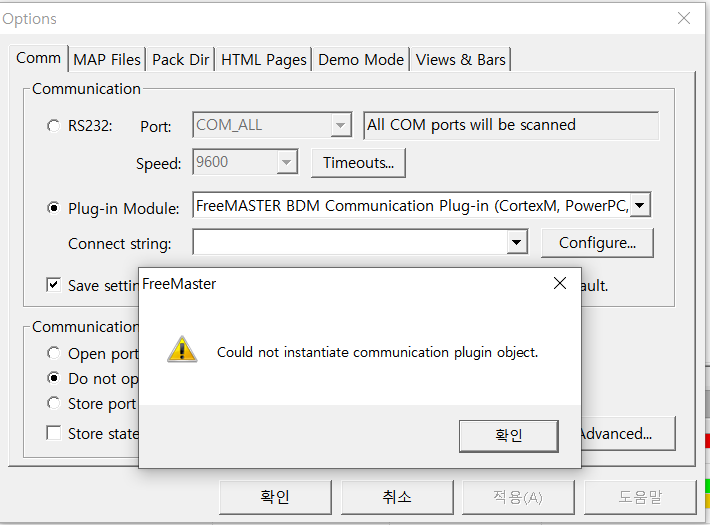
Task: Cancel the Options dialog with 취소
Action: click(397, 497)
